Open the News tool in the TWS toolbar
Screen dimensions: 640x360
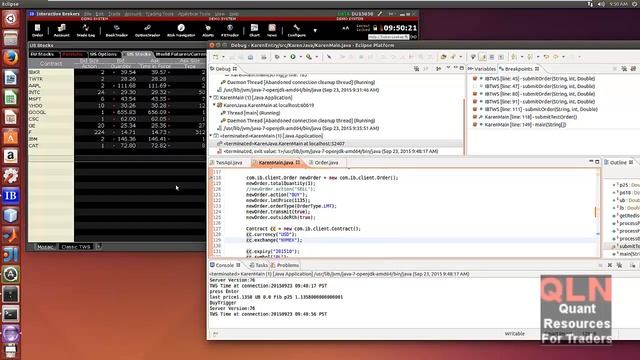272,30
